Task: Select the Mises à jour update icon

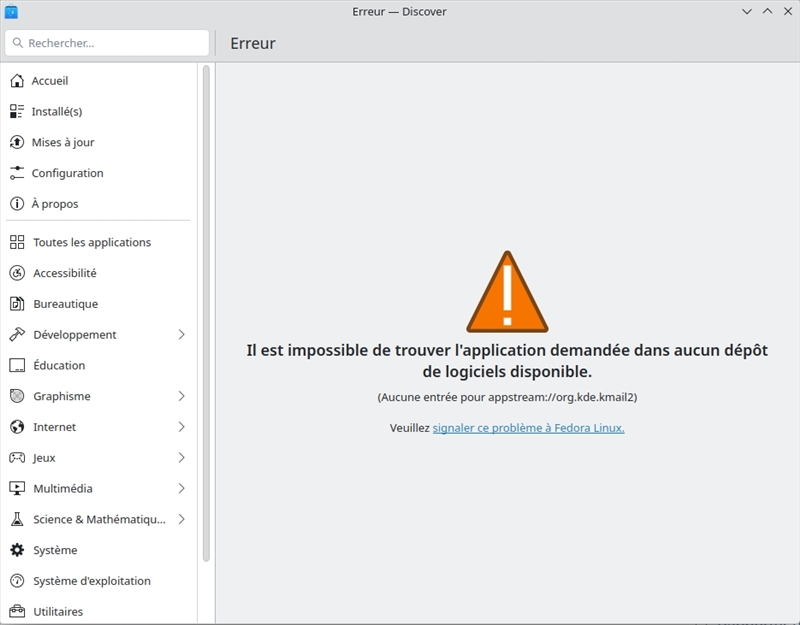Action: (17, 142)
